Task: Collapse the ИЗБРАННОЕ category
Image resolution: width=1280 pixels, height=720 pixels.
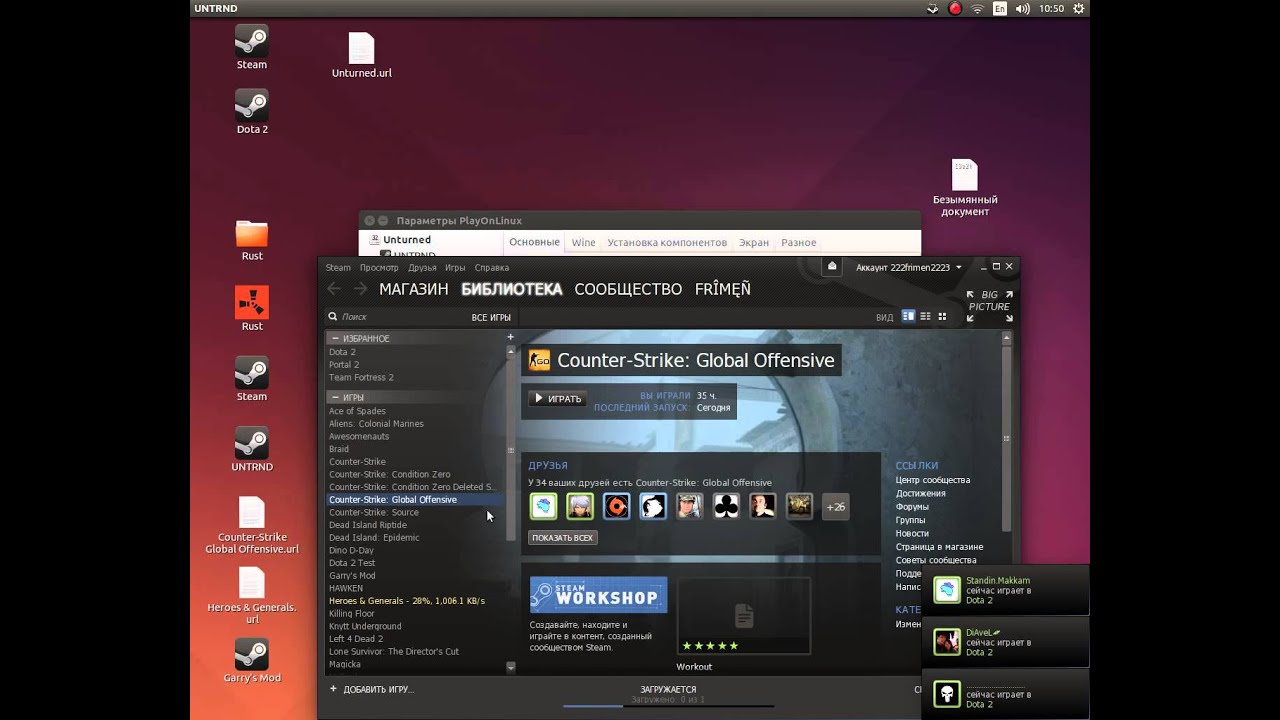Action: tap(335, 339)
